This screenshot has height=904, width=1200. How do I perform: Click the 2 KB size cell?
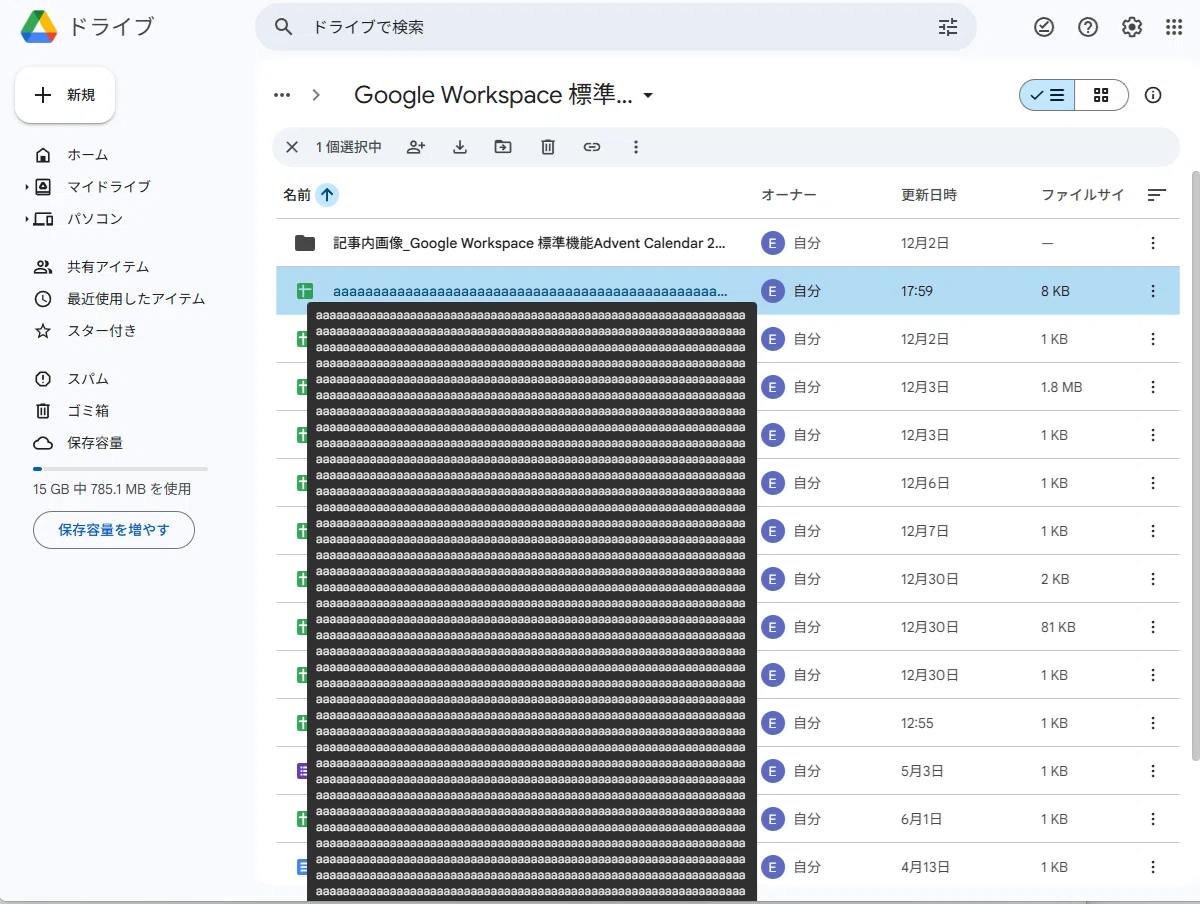pos(1055,579)
